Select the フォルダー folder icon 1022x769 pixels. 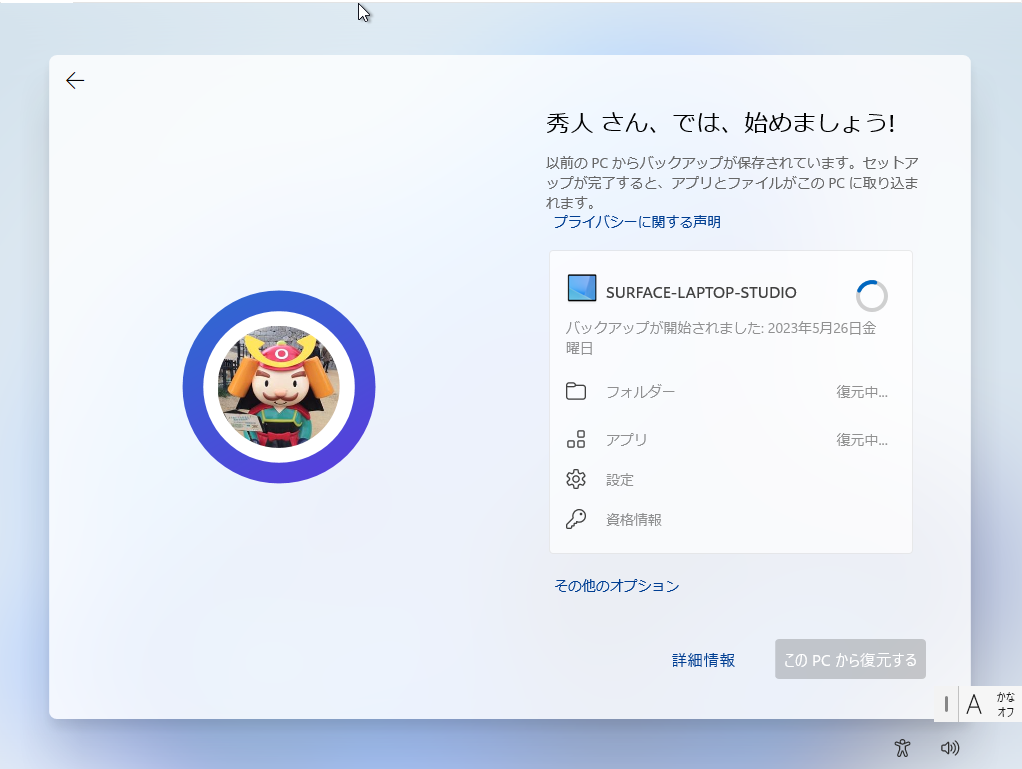click(x=576, y=391)
